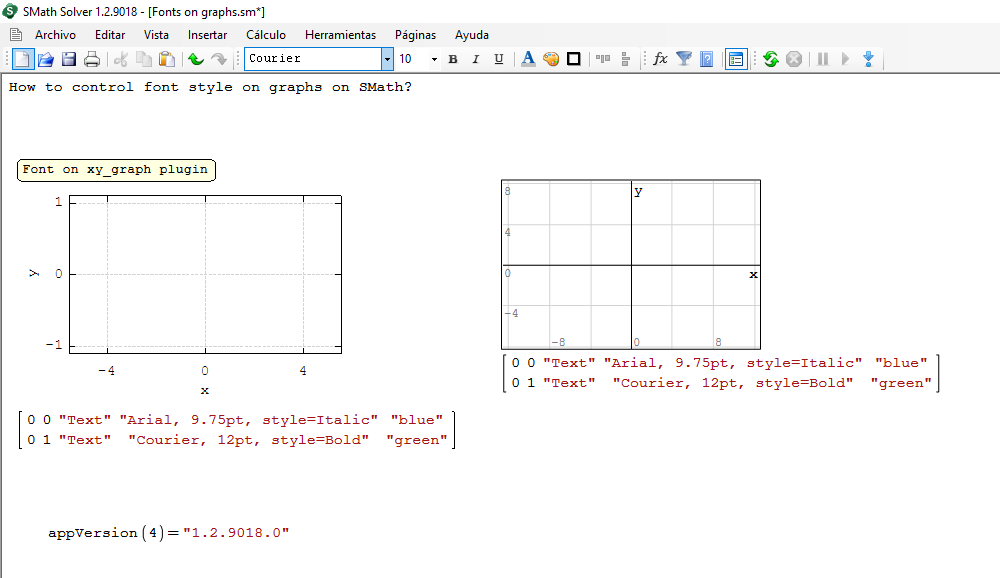Toggle underline formatting
This screenshot has height=578, width=1000.
[x=499, y=59]
